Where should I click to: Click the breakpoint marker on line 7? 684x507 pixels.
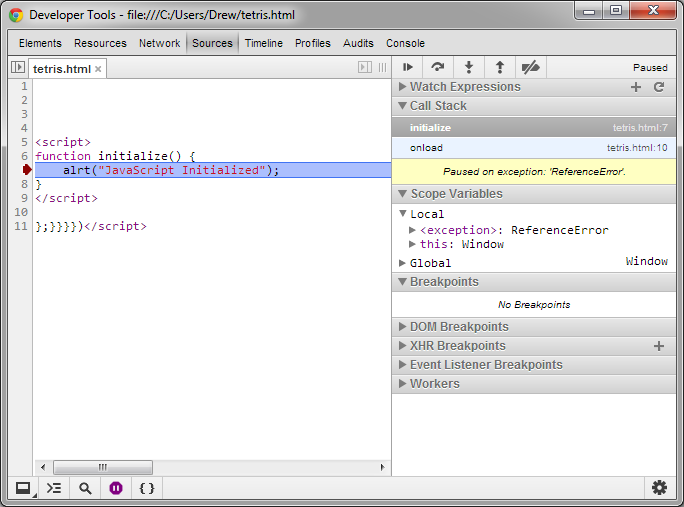pos(27,170)
